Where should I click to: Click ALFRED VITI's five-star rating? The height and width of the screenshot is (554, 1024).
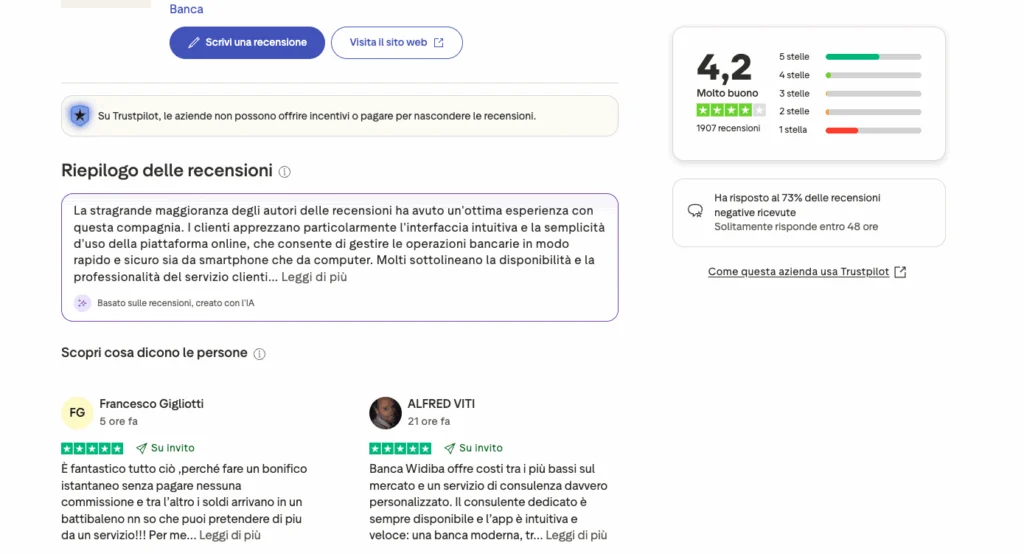[x=400, y=448]
